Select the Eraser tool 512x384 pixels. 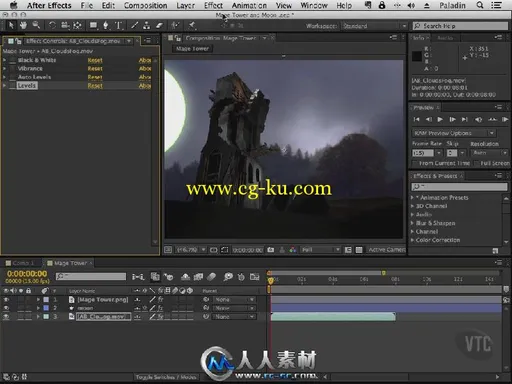click(159, 25)
